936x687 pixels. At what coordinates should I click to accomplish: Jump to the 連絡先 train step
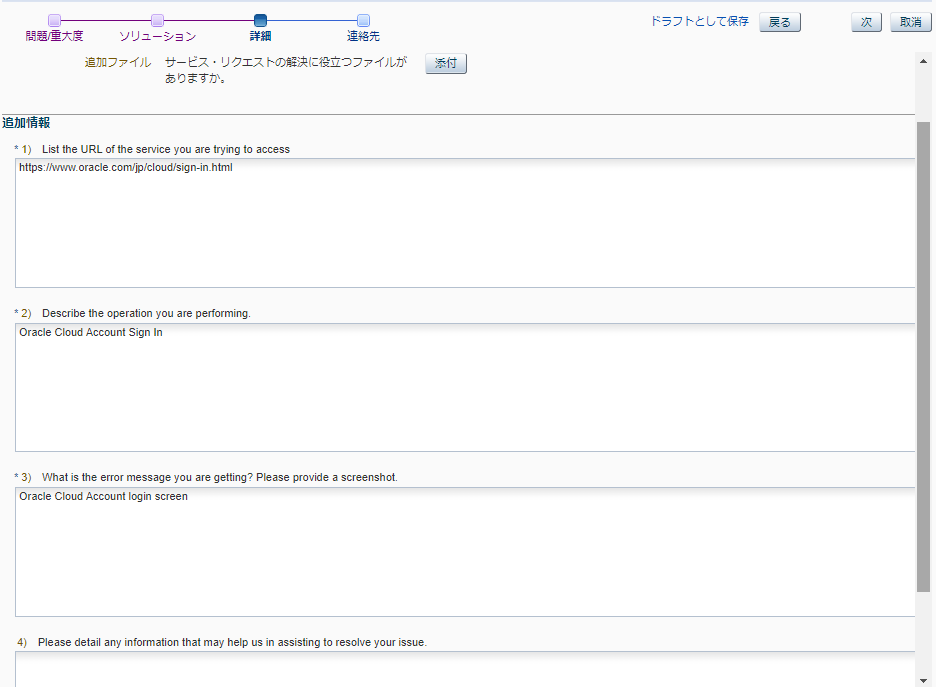(363, 29)
